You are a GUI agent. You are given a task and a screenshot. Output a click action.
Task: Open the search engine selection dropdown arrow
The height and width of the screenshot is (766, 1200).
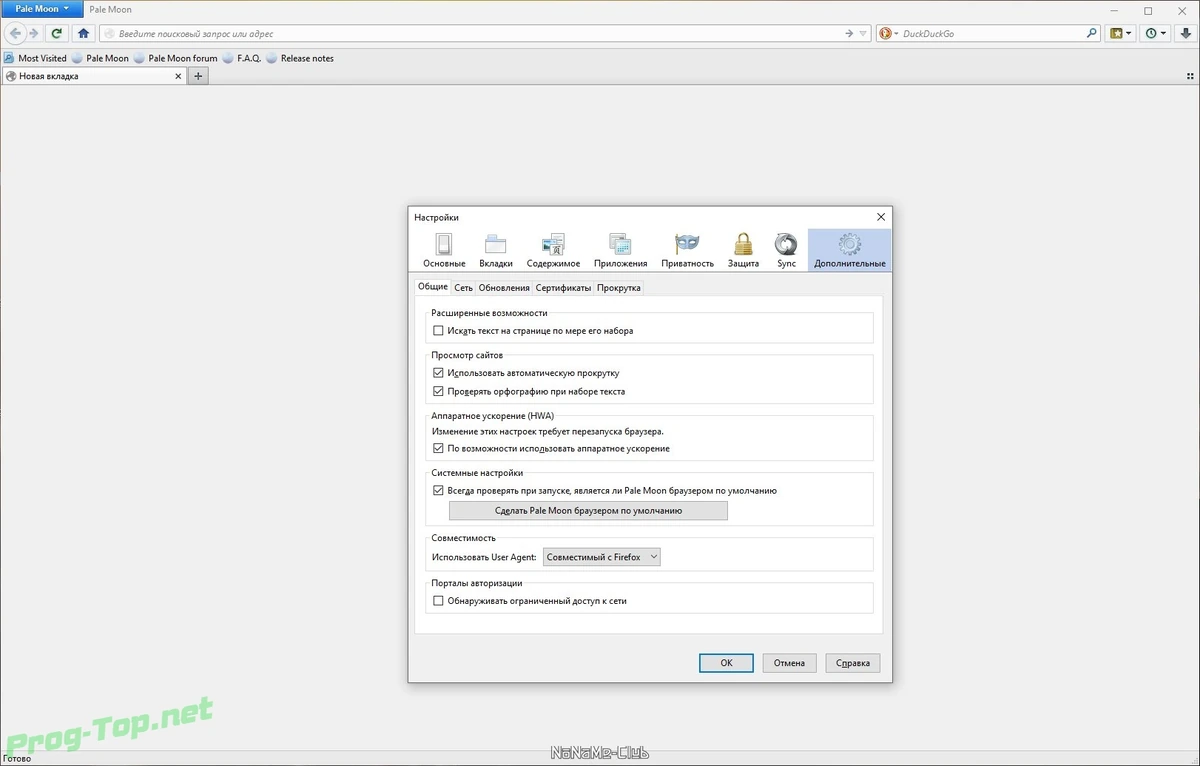coord(896,33)
